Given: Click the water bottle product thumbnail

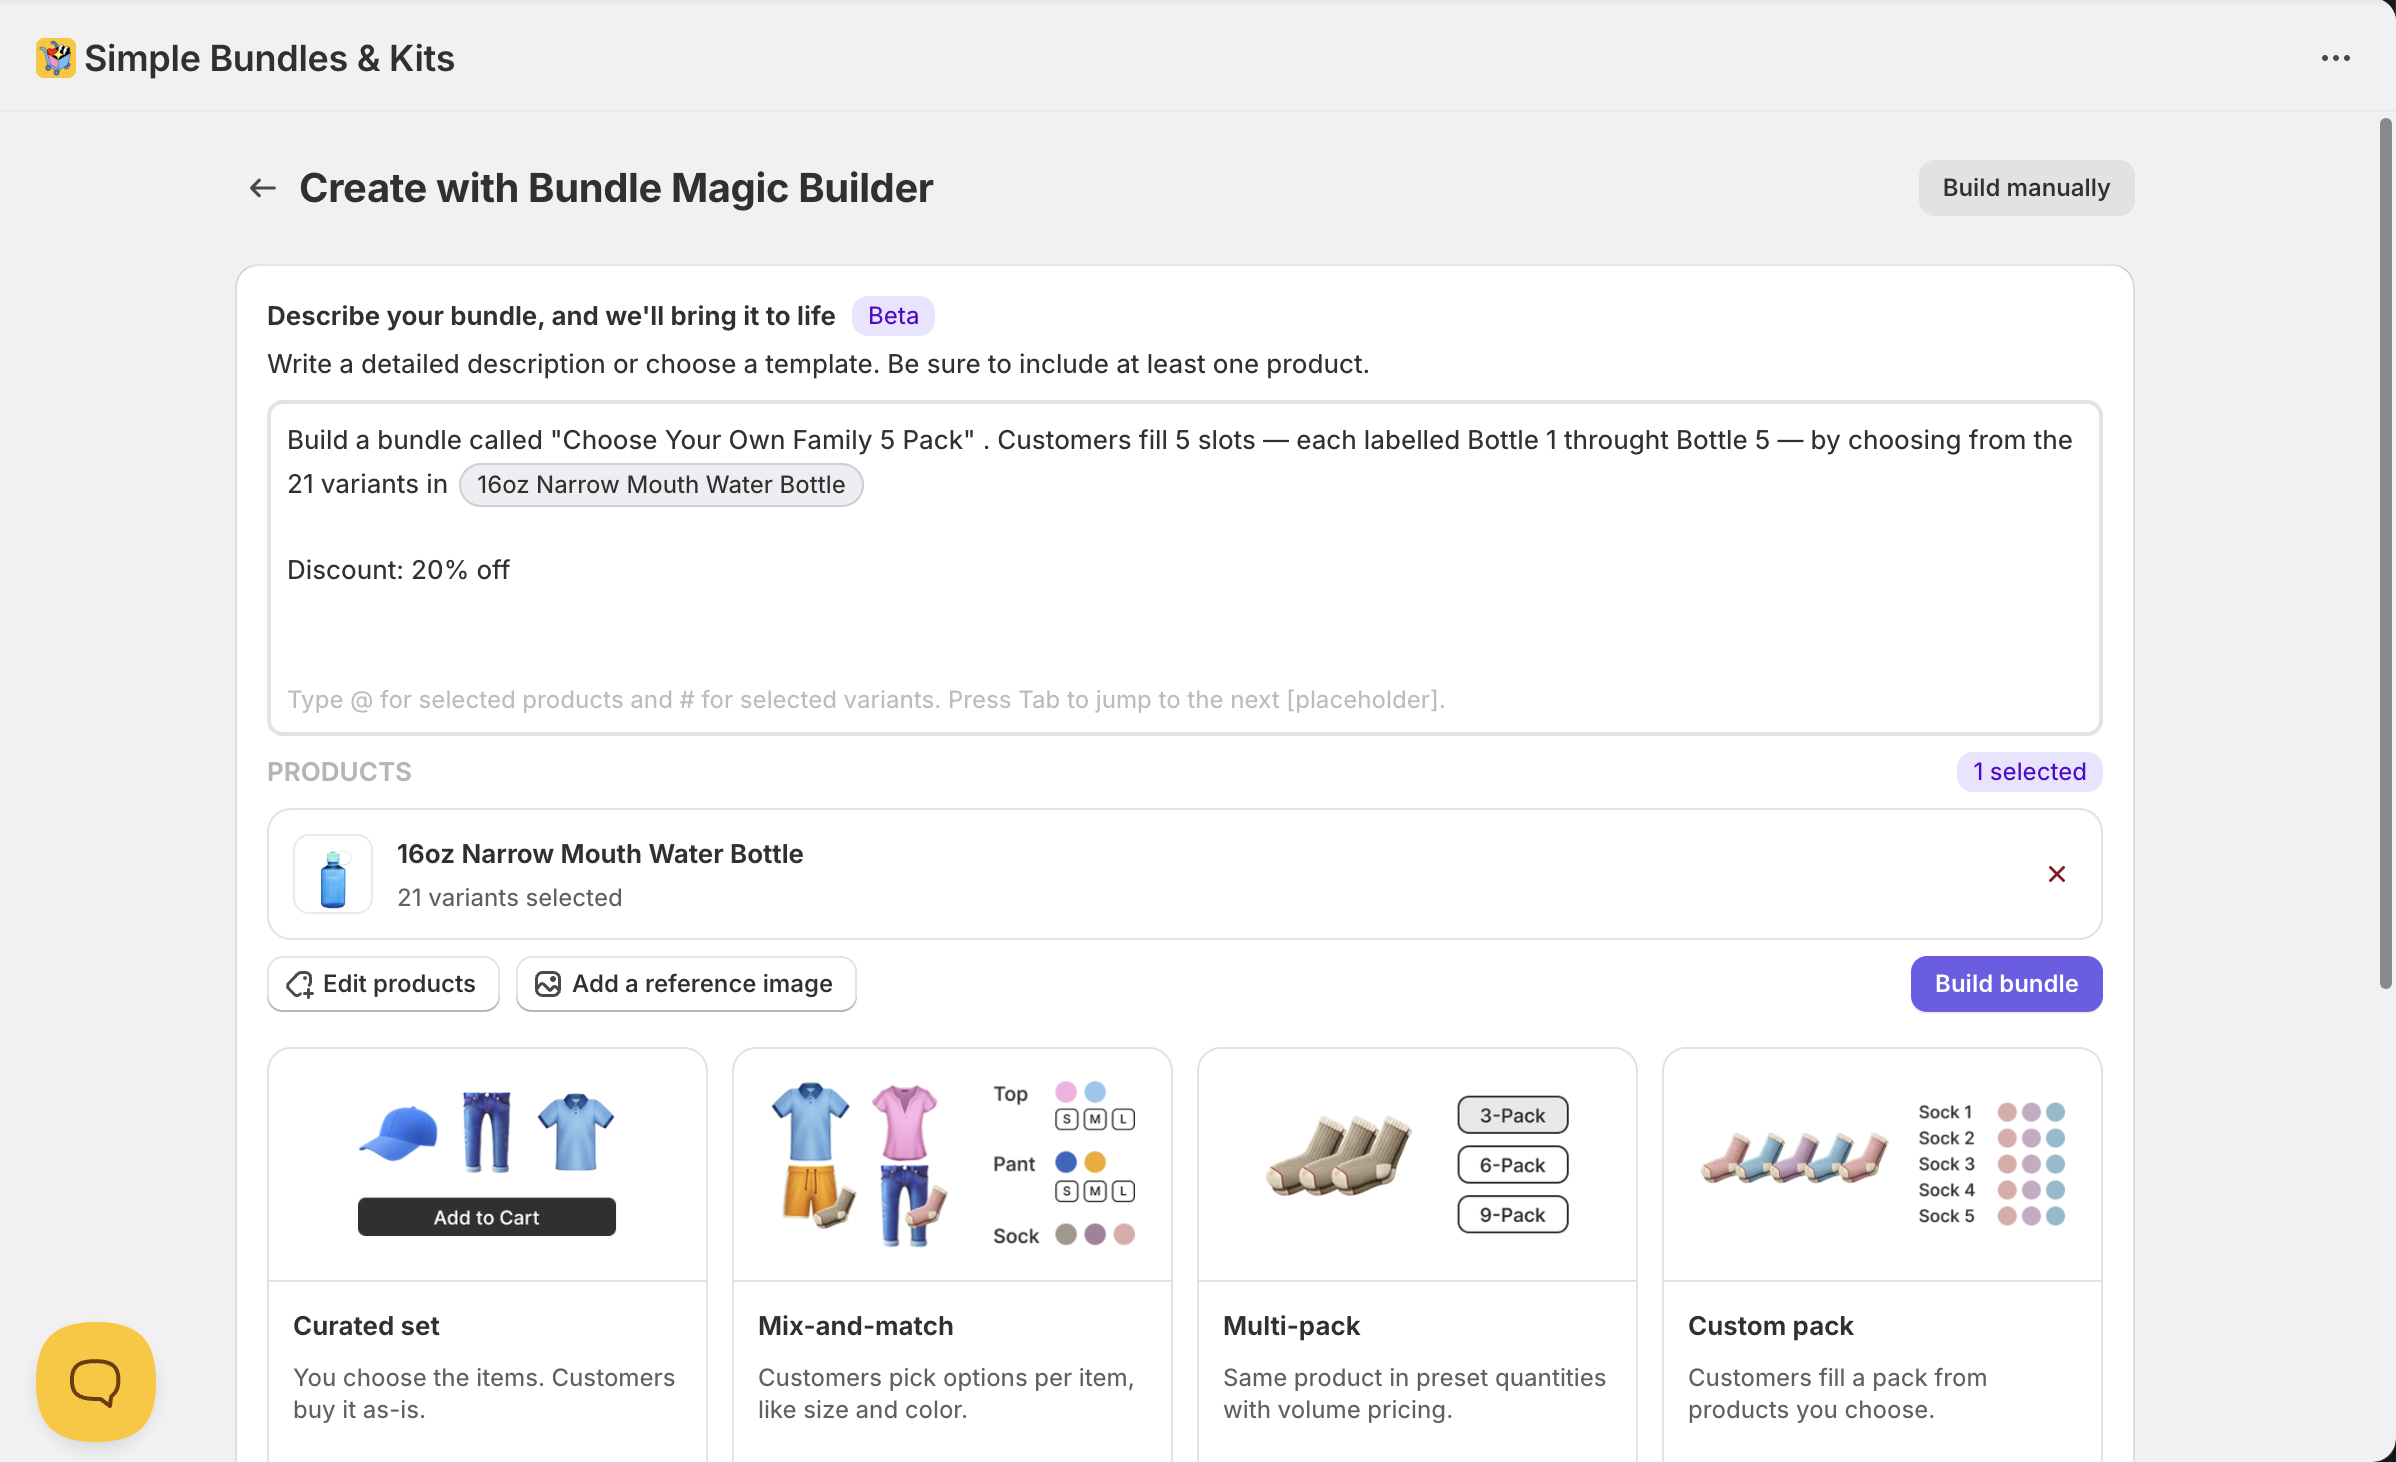Looking at the screenshot, I should (333, 875).
